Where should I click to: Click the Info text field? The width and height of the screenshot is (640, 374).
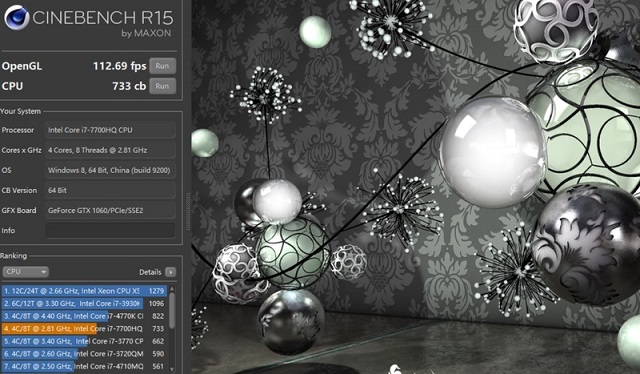point(110,230)
